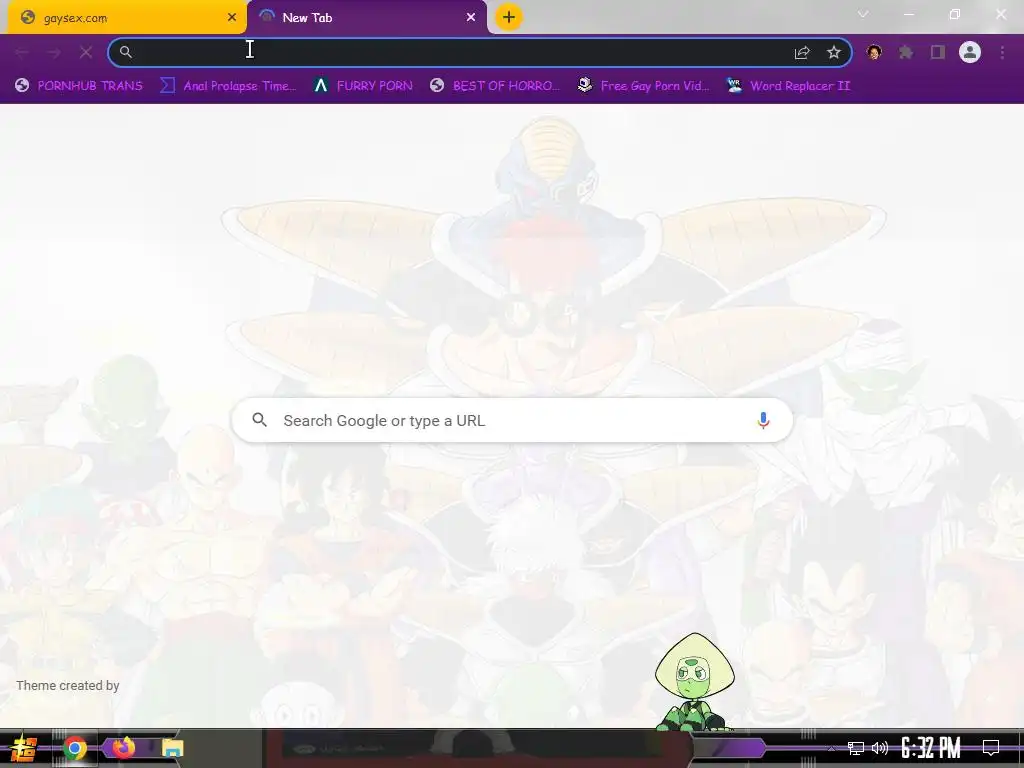Open Chrome from the taskbar

(75, 748)
